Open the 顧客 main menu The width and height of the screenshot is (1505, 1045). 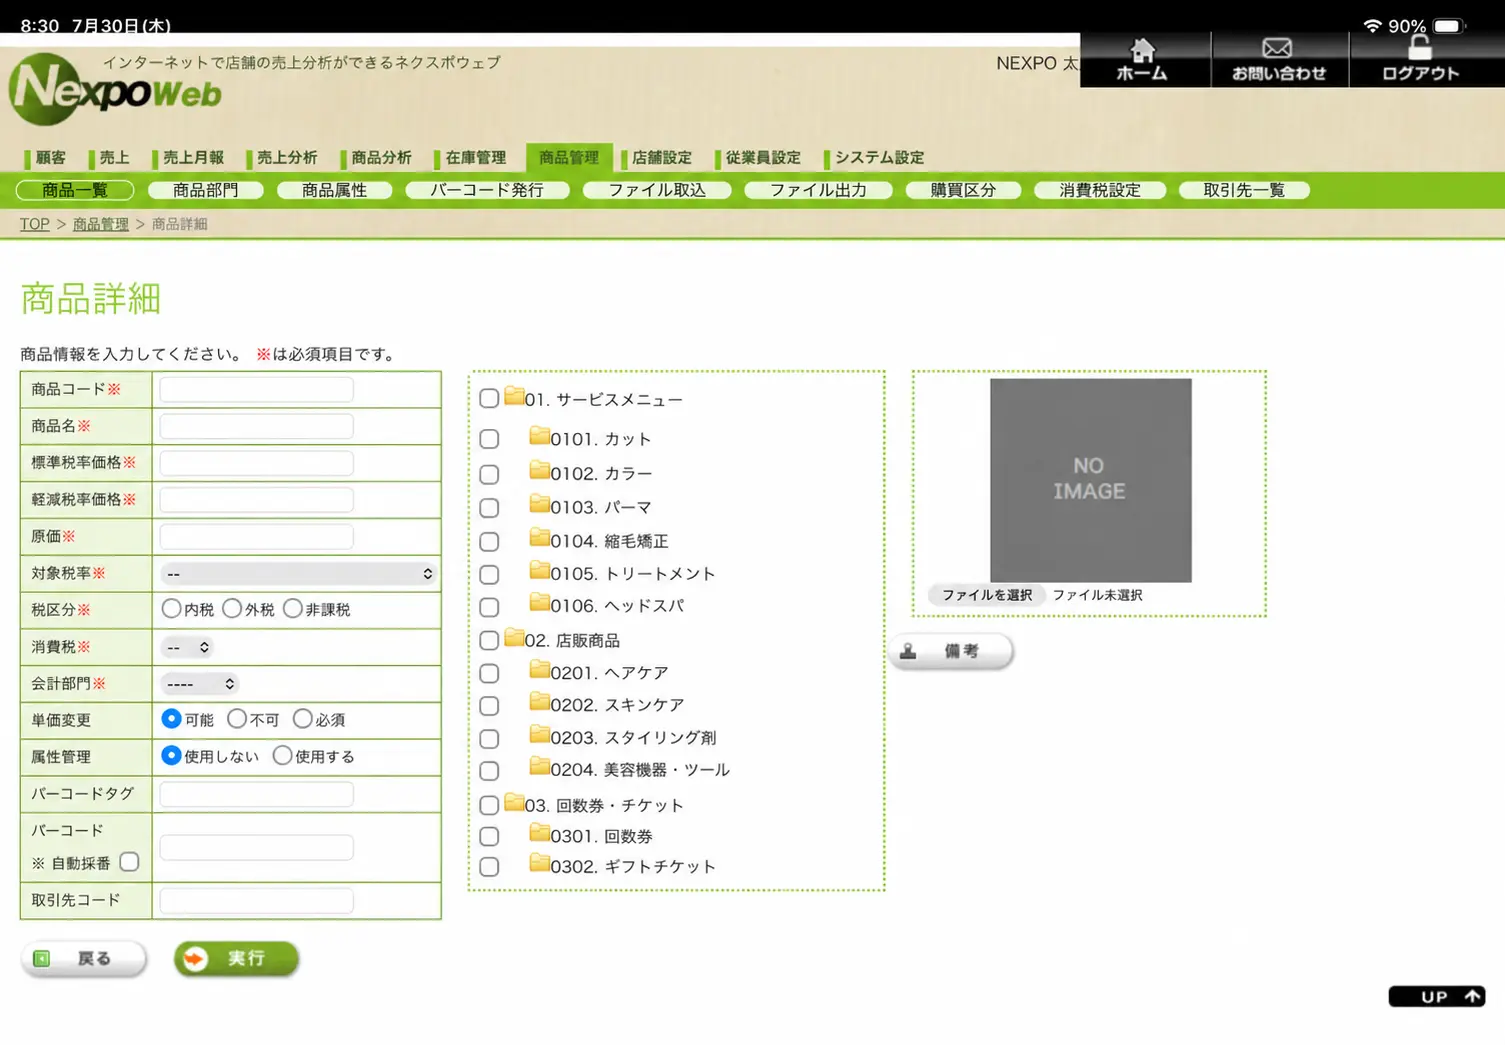[48, 157]
